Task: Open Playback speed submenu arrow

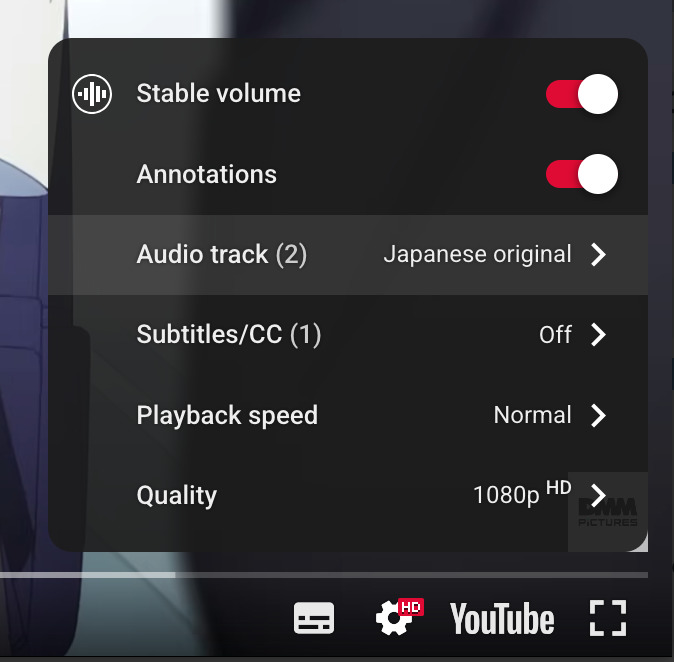Action: coord(598,415)
